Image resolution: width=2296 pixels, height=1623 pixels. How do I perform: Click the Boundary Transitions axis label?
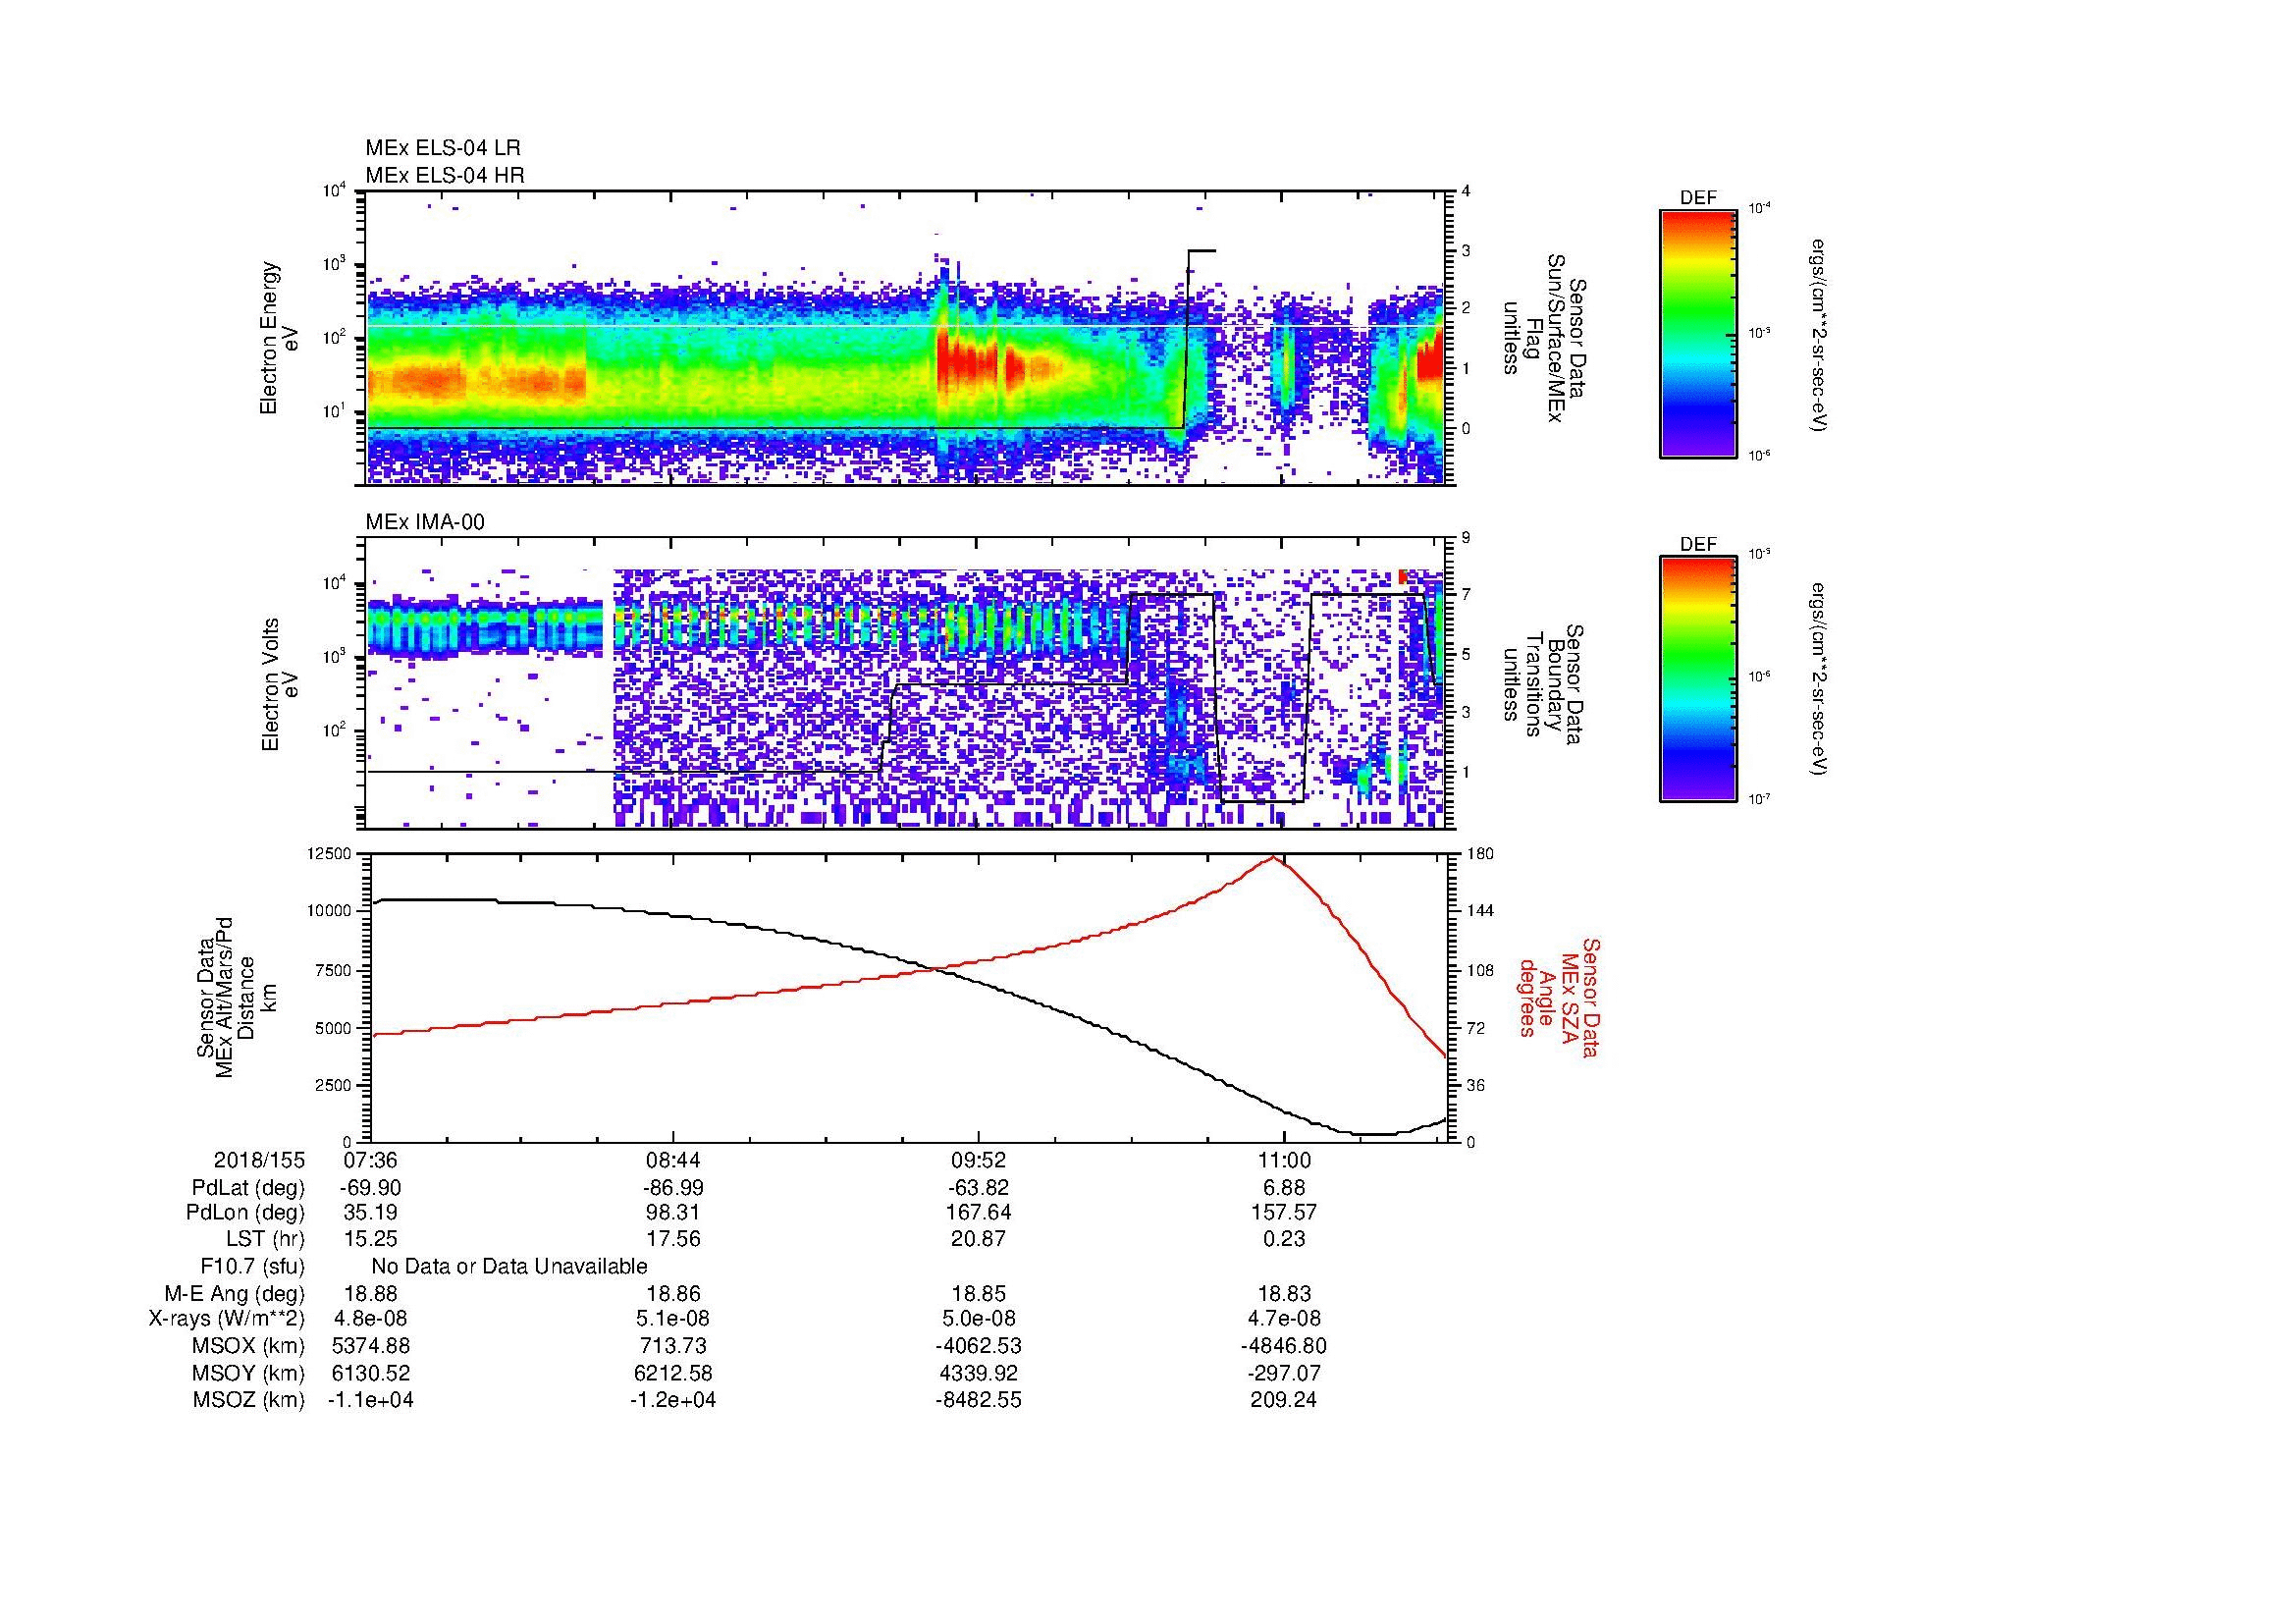1543,685
